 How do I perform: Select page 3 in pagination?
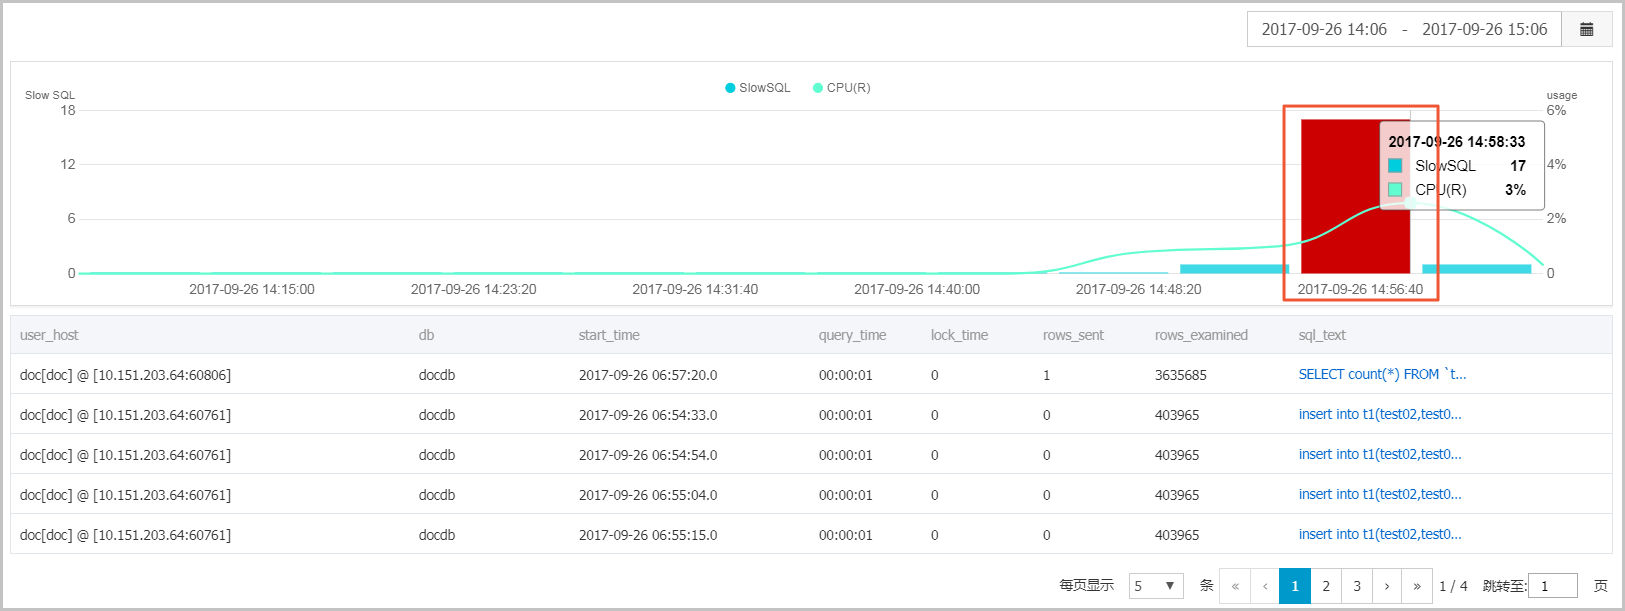1357,586
